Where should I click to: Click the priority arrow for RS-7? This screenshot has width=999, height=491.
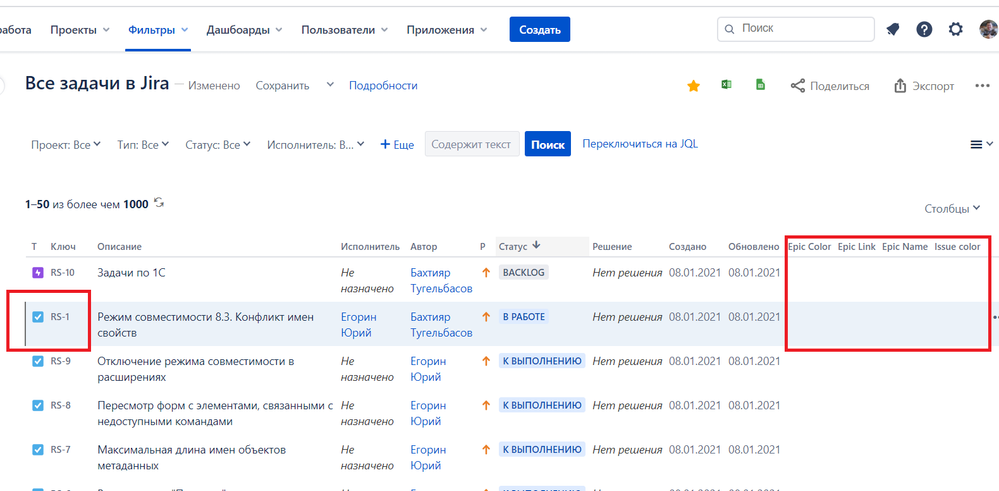pyautogui.click(x=485, y=450)
